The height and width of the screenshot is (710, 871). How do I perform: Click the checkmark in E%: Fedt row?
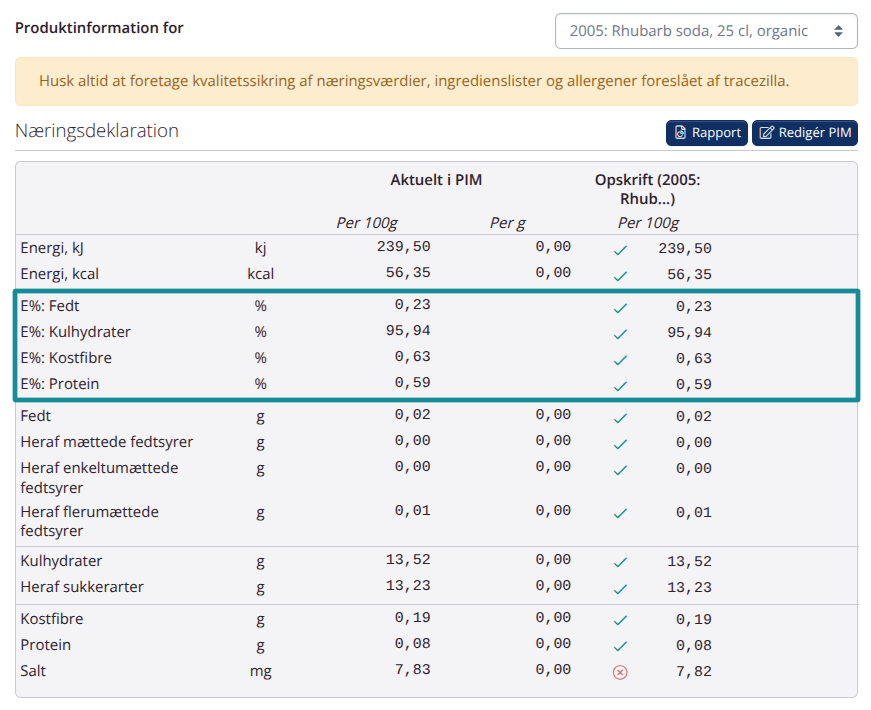tap(620, 308)
